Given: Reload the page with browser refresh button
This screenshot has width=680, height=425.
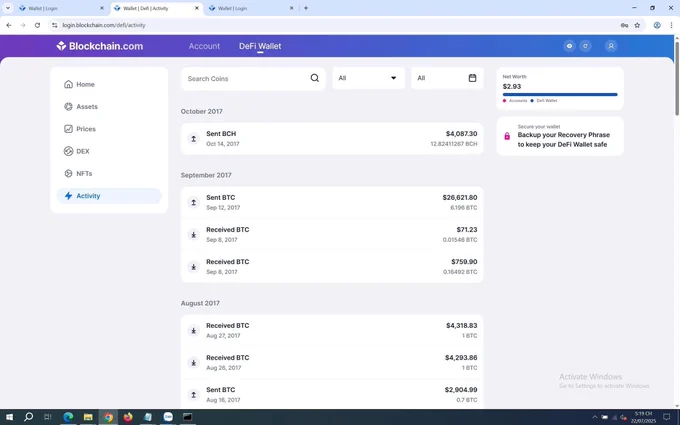Looking at the screenshot, I should [x=37, y=25].
